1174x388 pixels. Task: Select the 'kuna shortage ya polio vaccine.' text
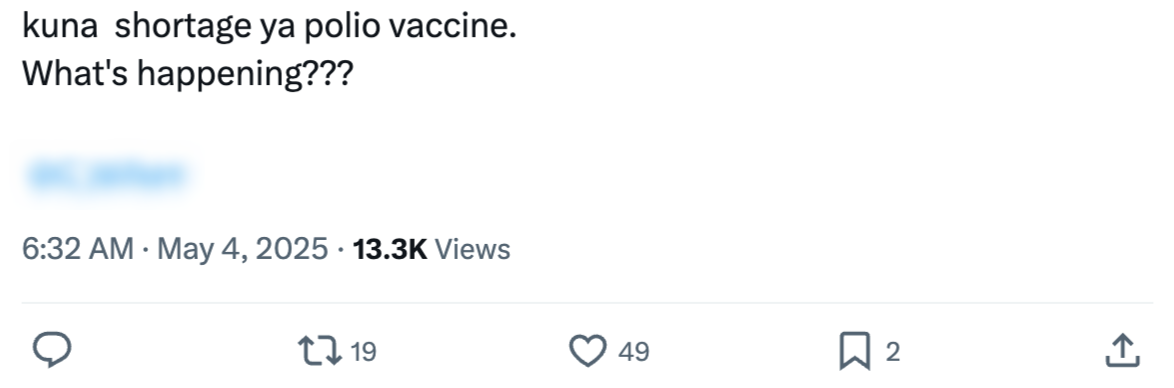(270, 28)
